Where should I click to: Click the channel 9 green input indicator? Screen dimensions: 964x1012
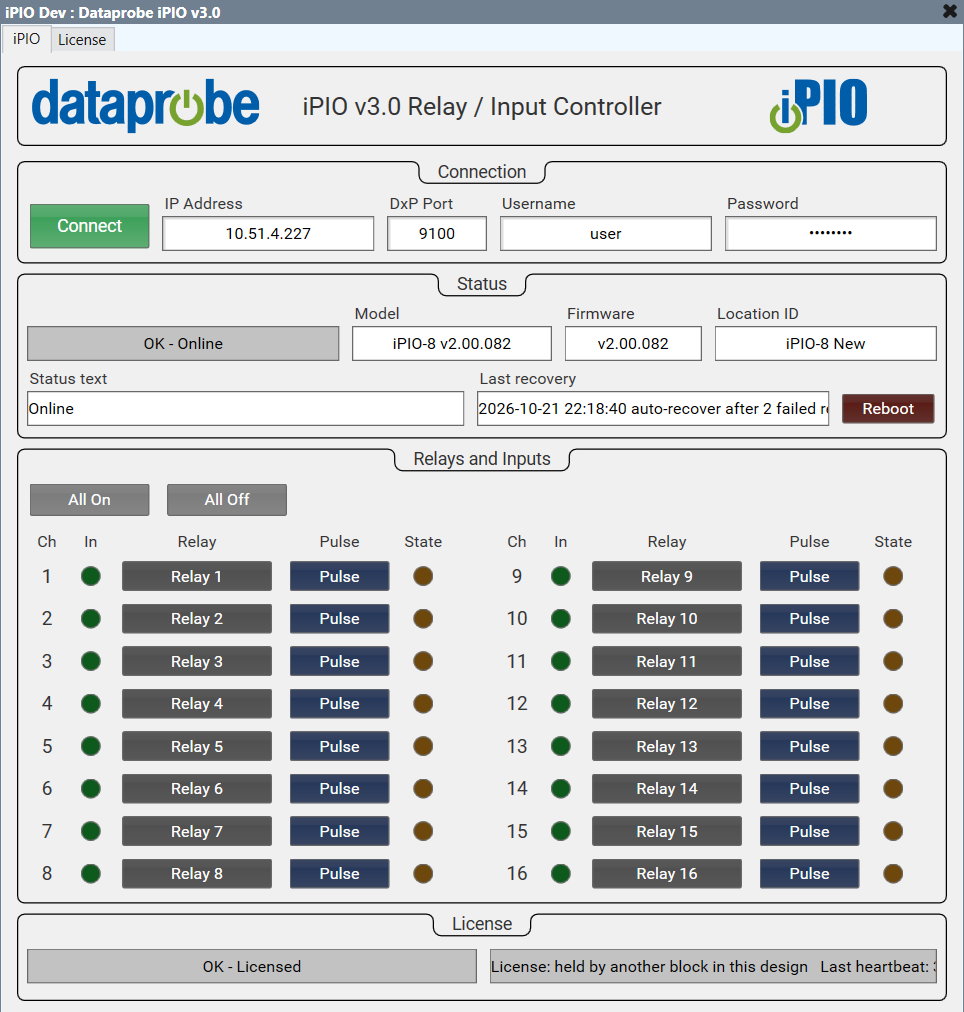point(561,576)
